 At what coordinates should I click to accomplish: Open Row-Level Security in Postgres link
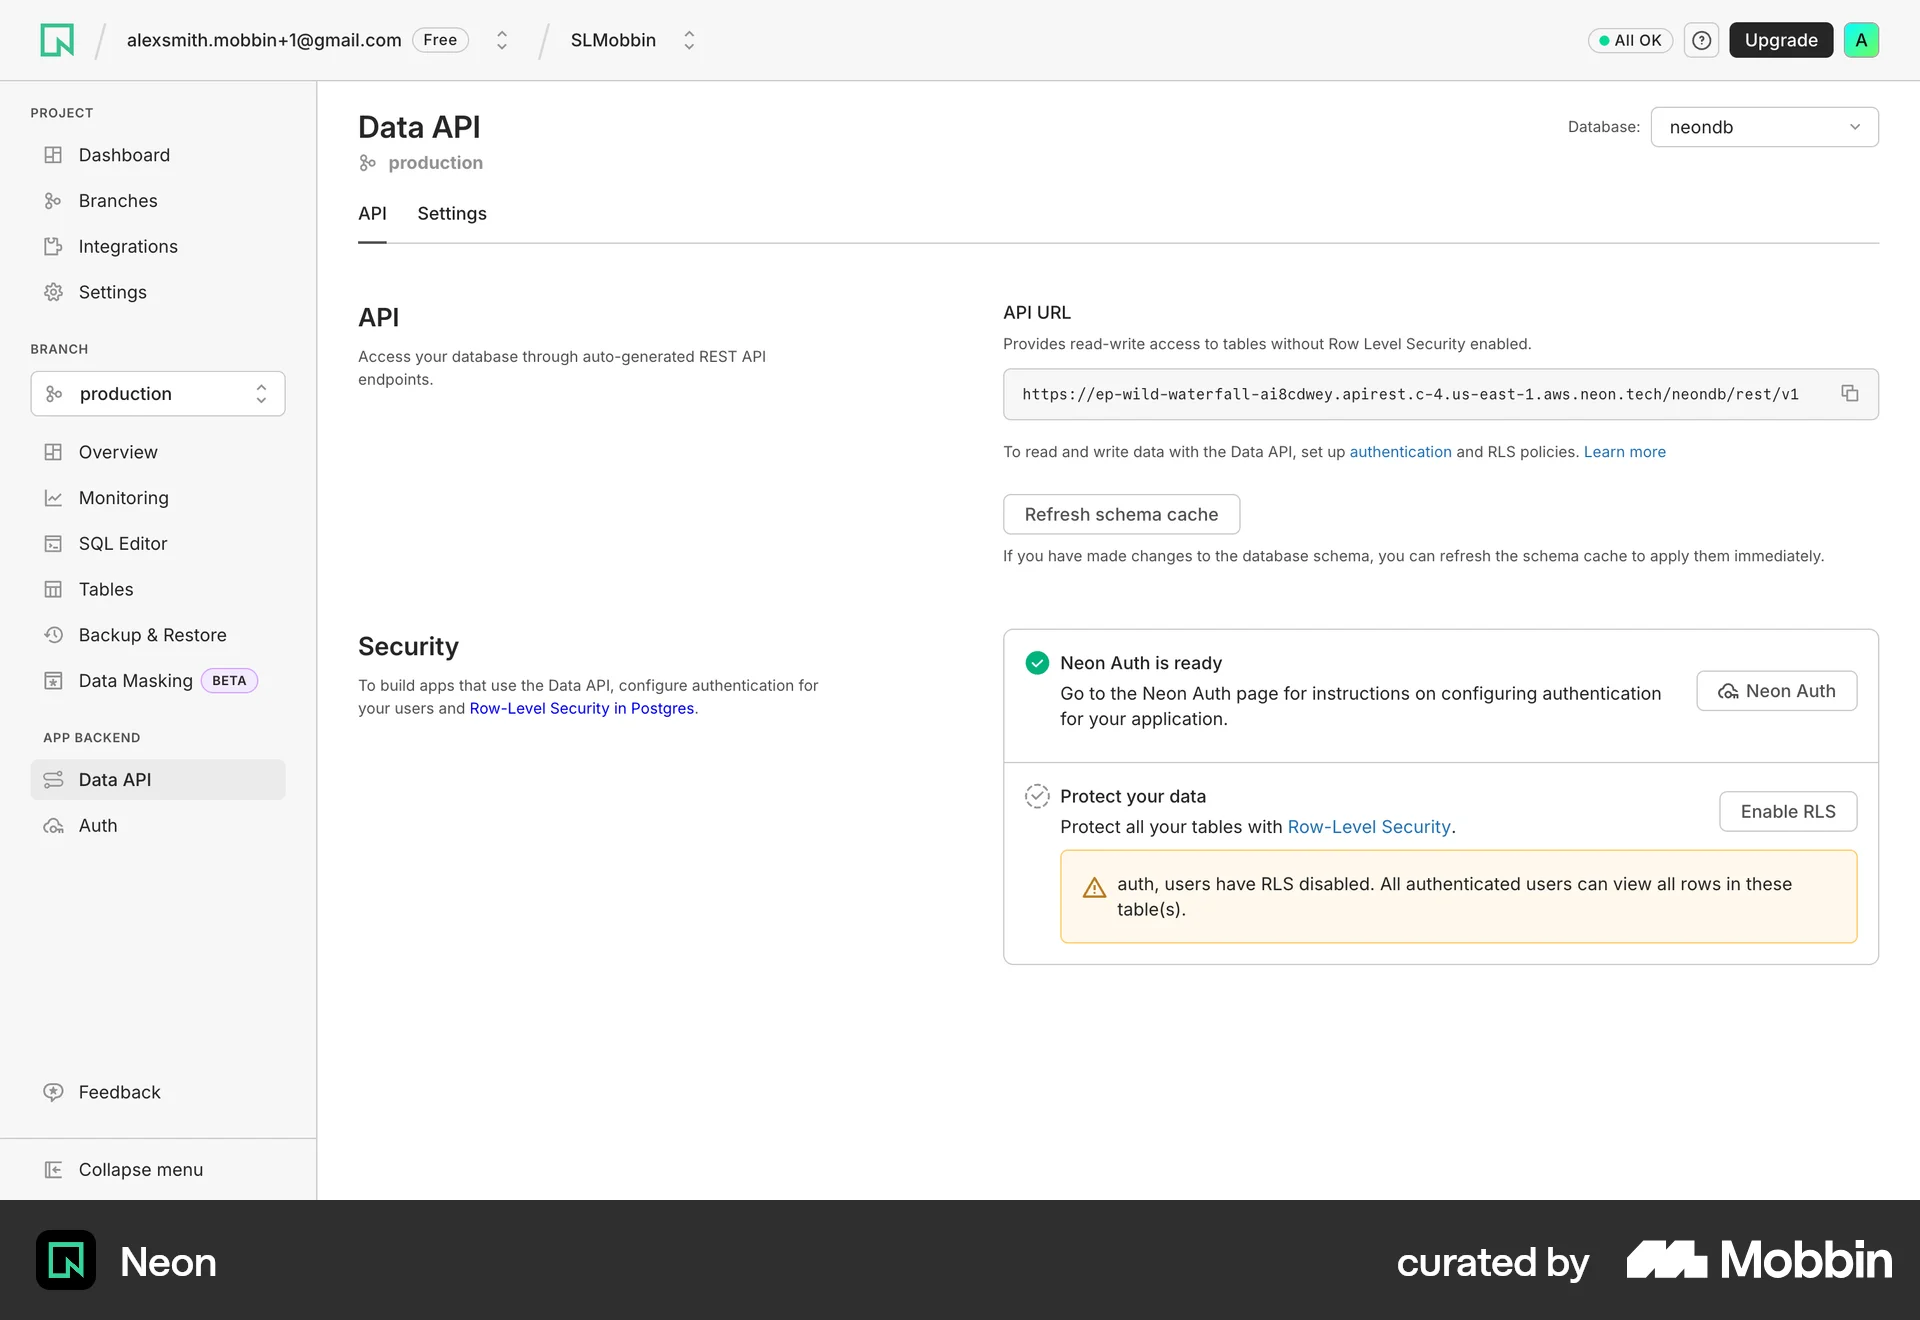[582, 708]
